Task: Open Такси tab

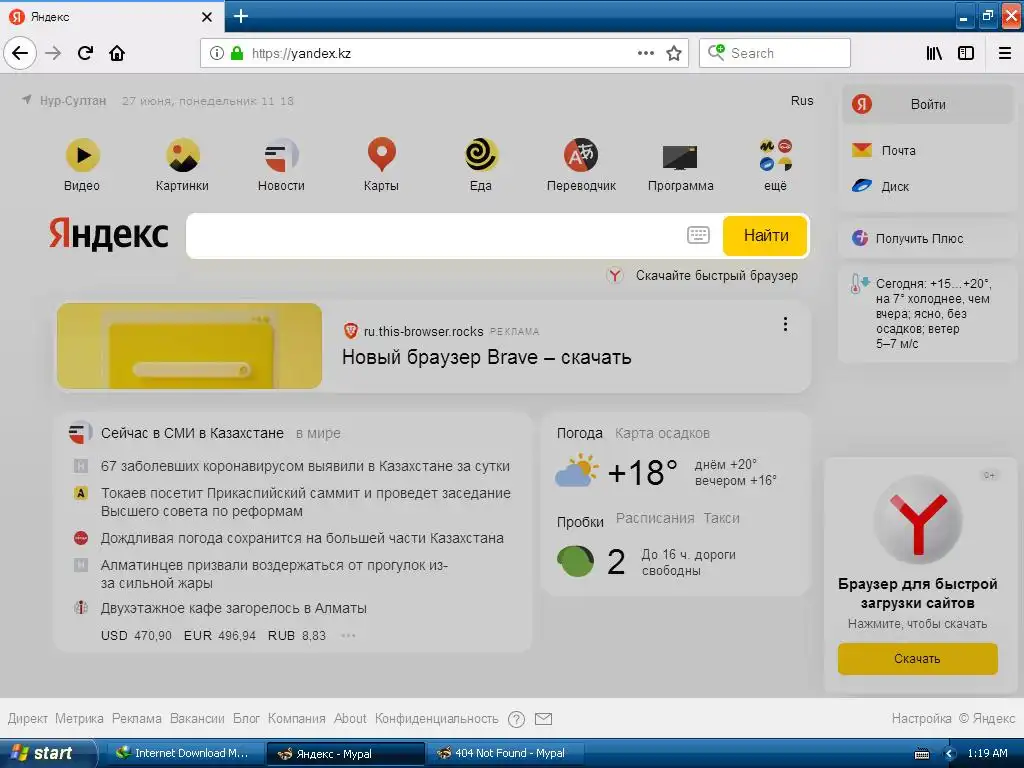Action: pos(722,519)
